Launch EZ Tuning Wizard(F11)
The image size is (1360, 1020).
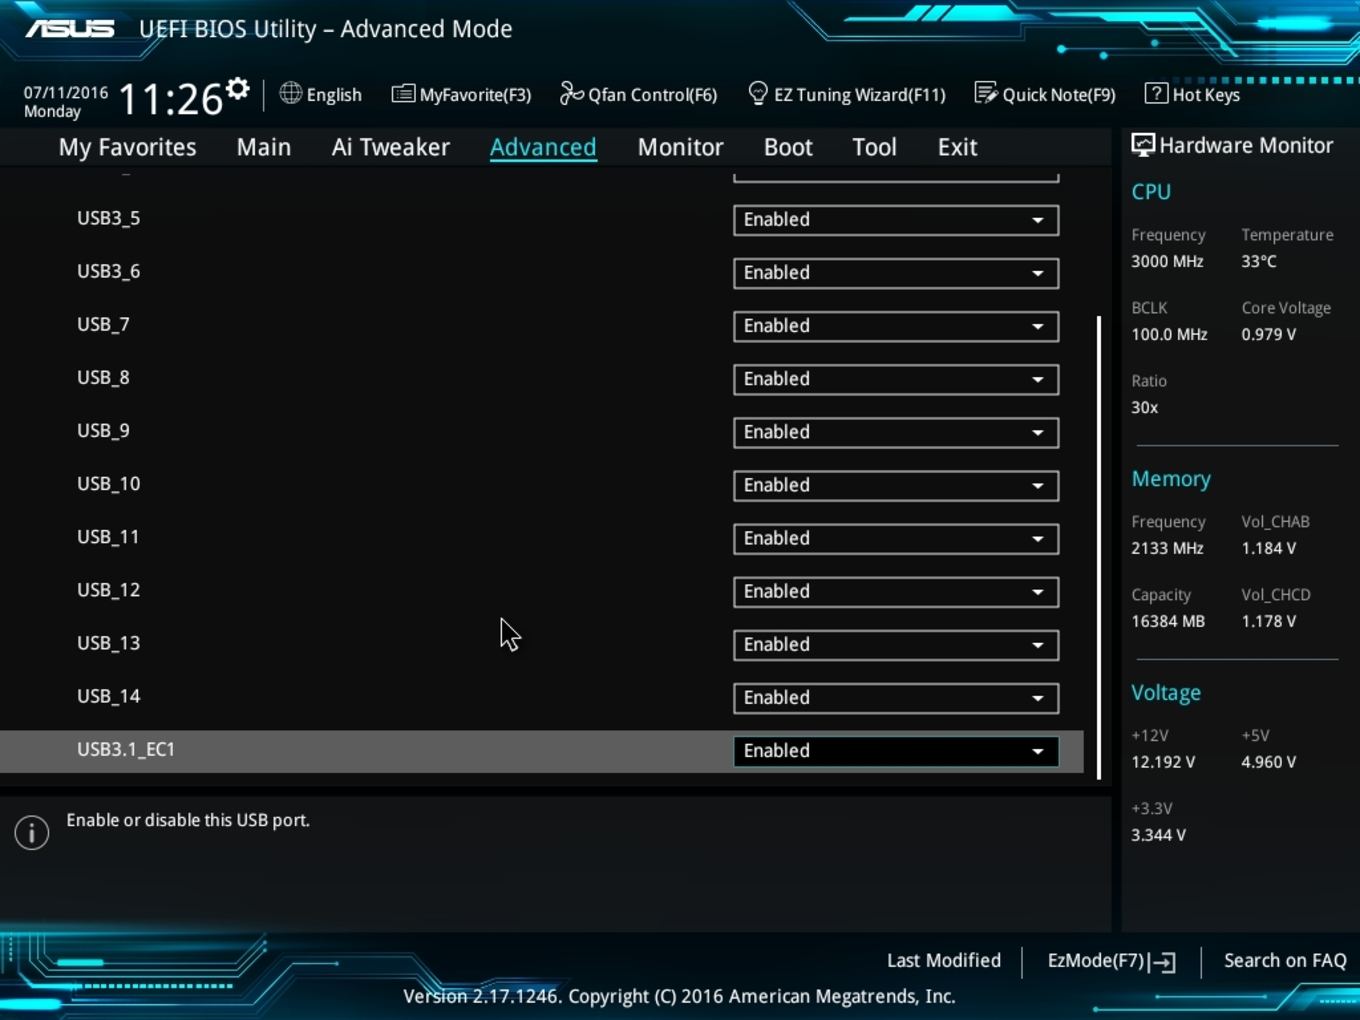847,94
